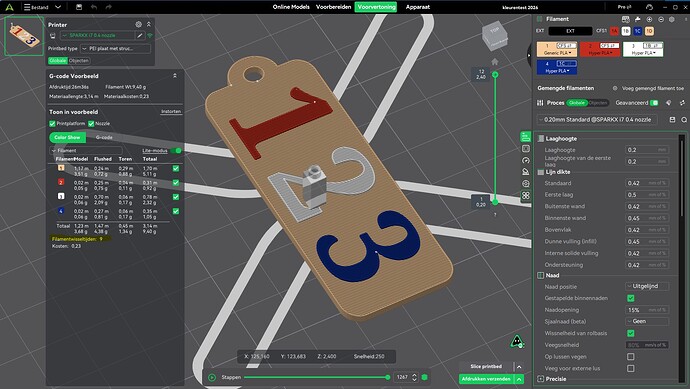Open the Printbed type dropdown
The height and width of the screenshot is (389, 690).
coord(115,48)
